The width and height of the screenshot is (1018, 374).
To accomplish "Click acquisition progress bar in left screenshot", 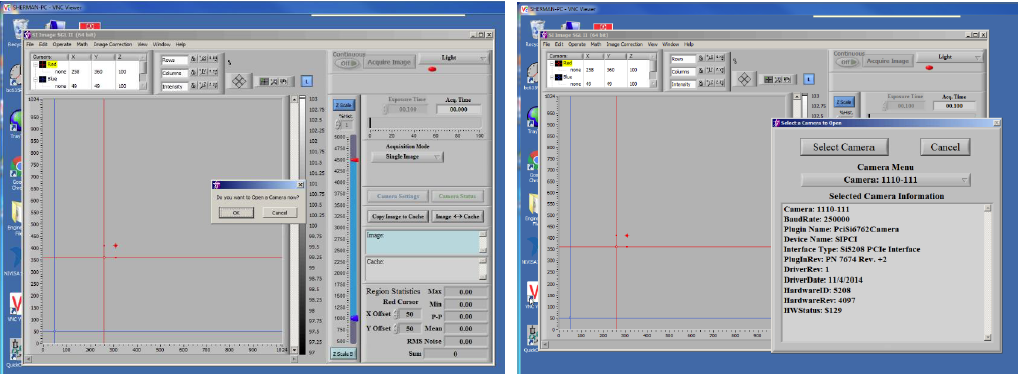I will [x=426, y=123].
